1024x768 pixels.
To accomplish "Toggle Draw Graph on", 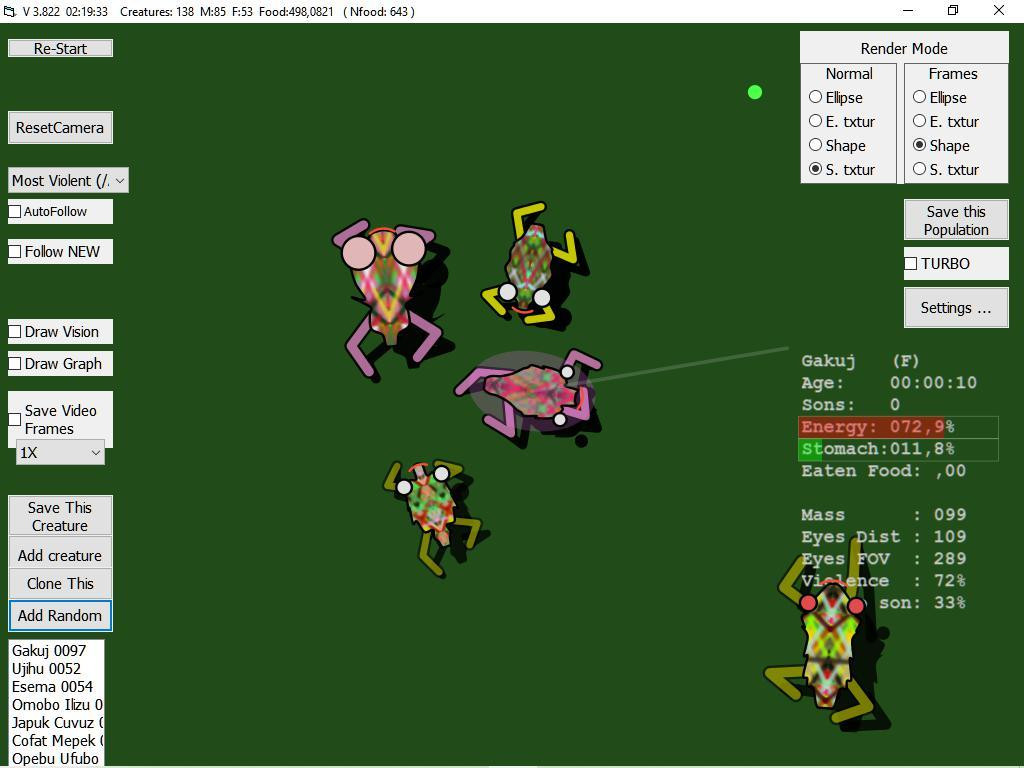I will (x=14, y=363).
